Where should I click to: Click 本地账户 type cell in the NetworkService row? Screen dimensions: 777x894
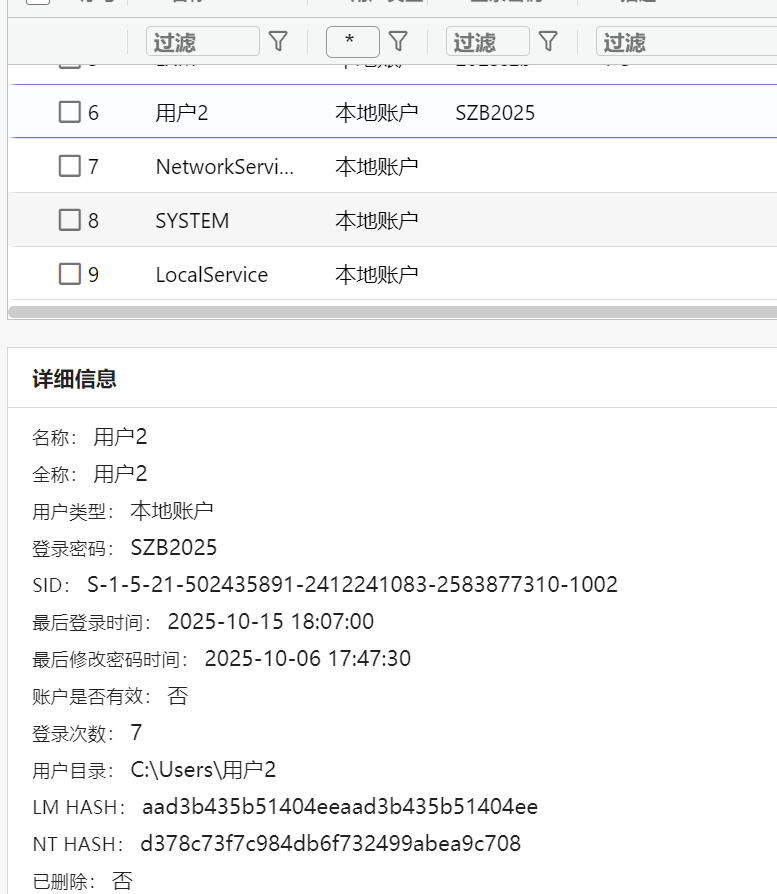(x=377, y=167)
